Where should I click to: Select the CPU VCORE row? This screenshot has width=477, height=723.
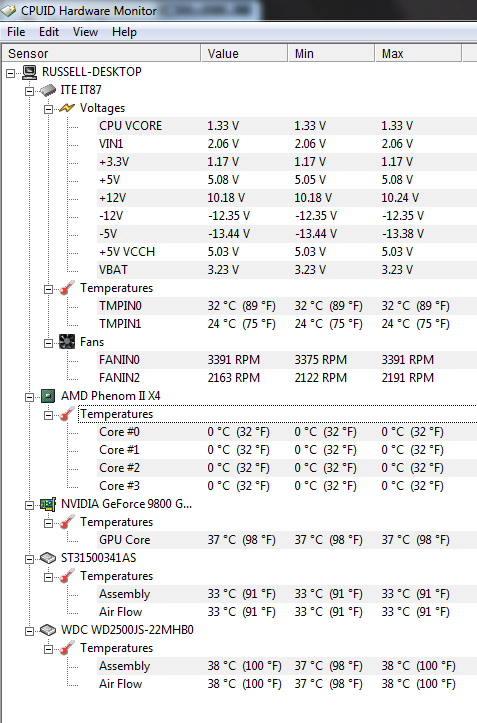coord(286,126)
